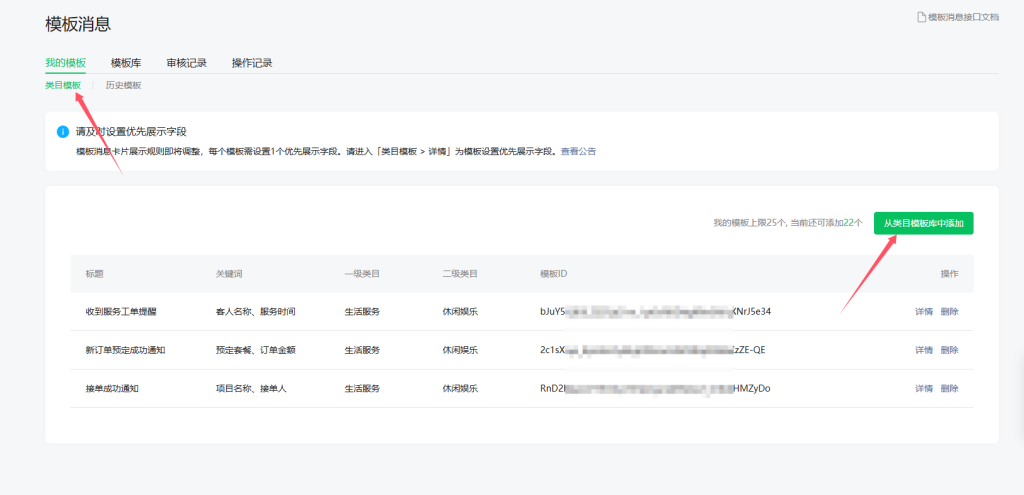
Task: Click 删除 for 新订单预定成功通知
Action: 950,350
